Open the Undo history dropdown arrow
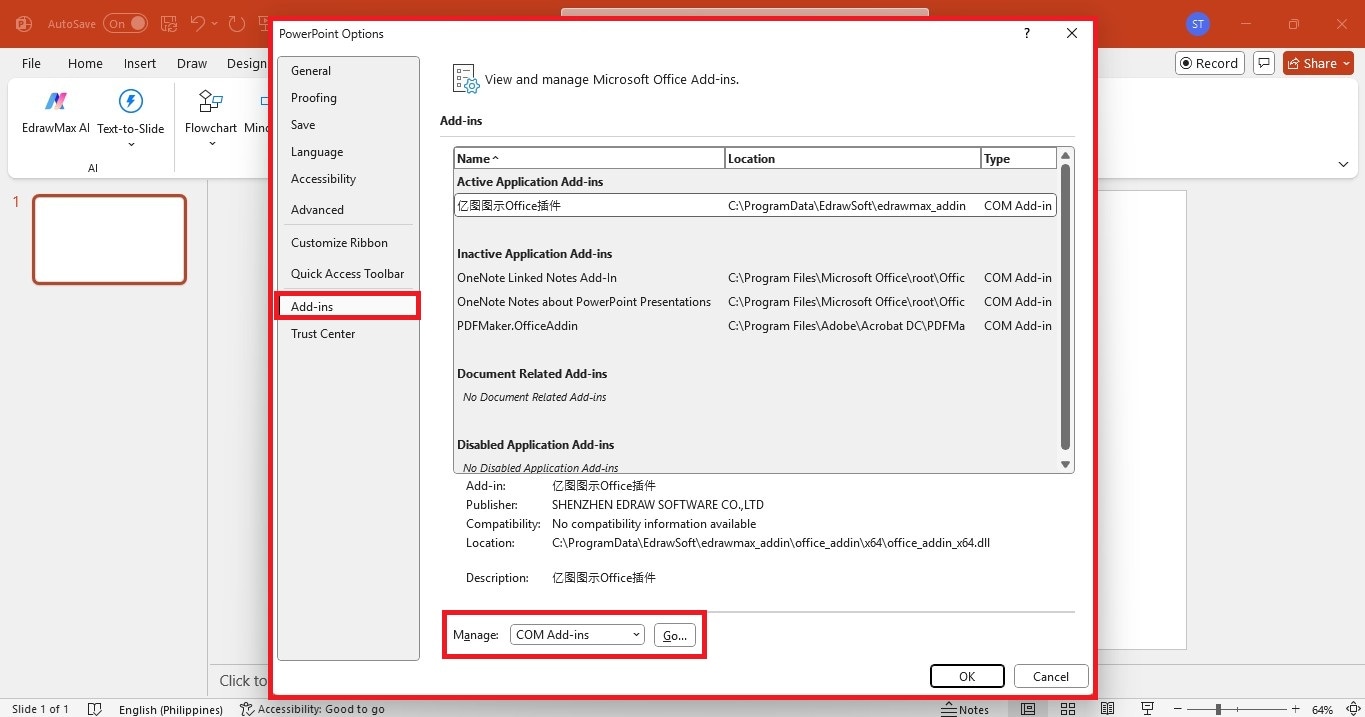 click(x=215, y=23)
